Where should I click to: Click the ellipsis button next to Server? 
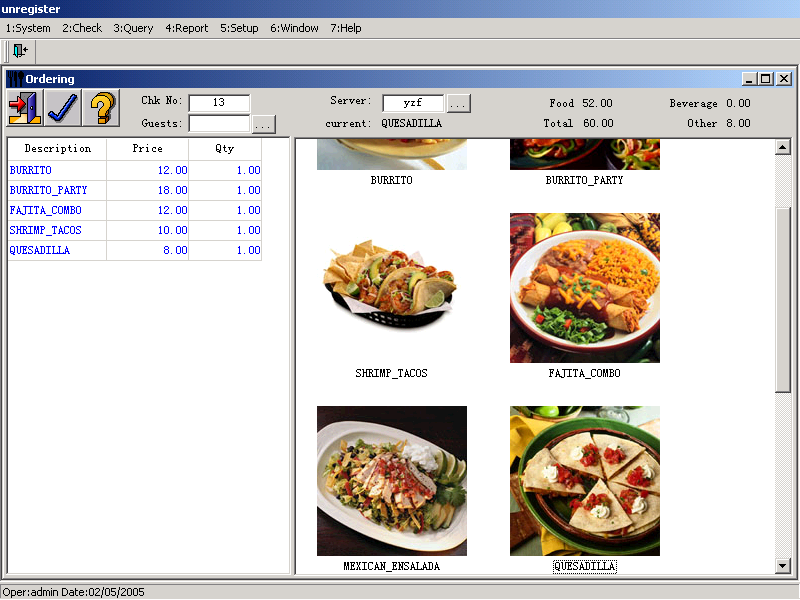[458, 103]
